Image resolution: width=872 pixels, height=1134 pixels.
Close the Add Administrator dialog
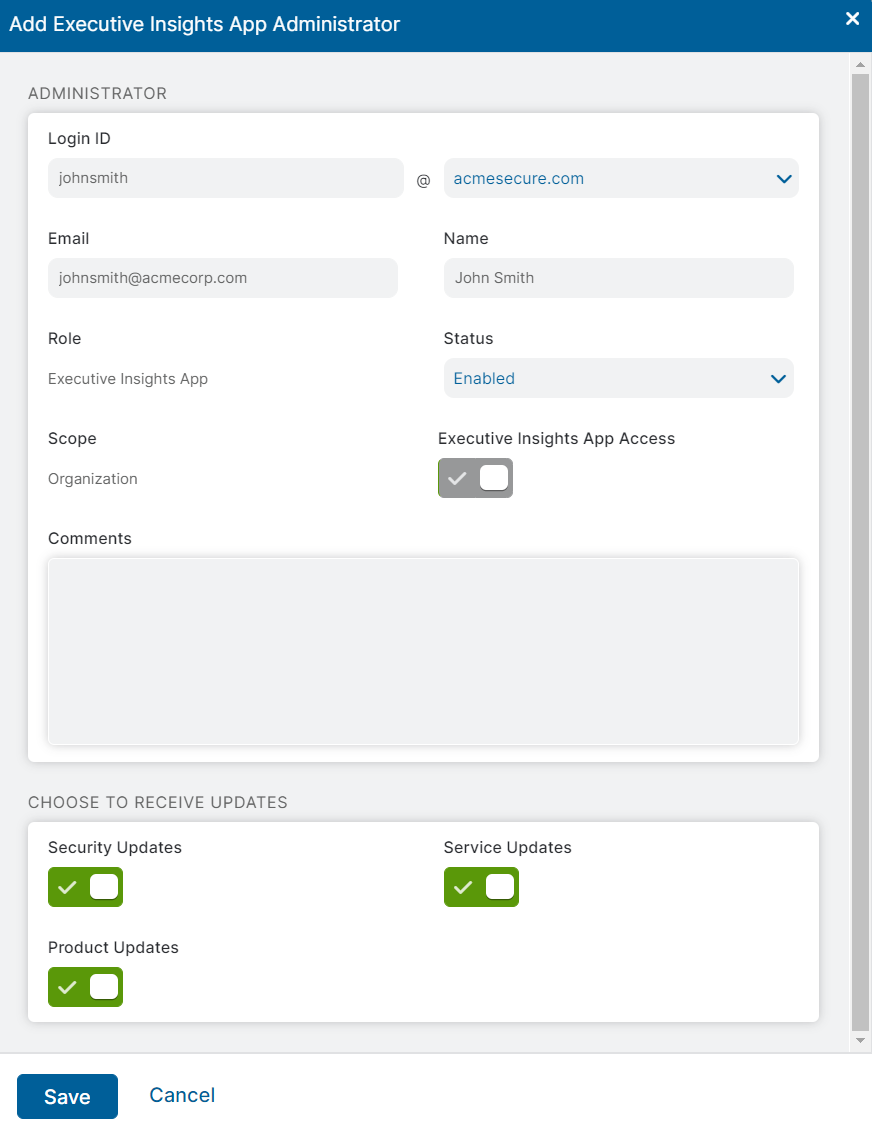click(x=852, y=18)
